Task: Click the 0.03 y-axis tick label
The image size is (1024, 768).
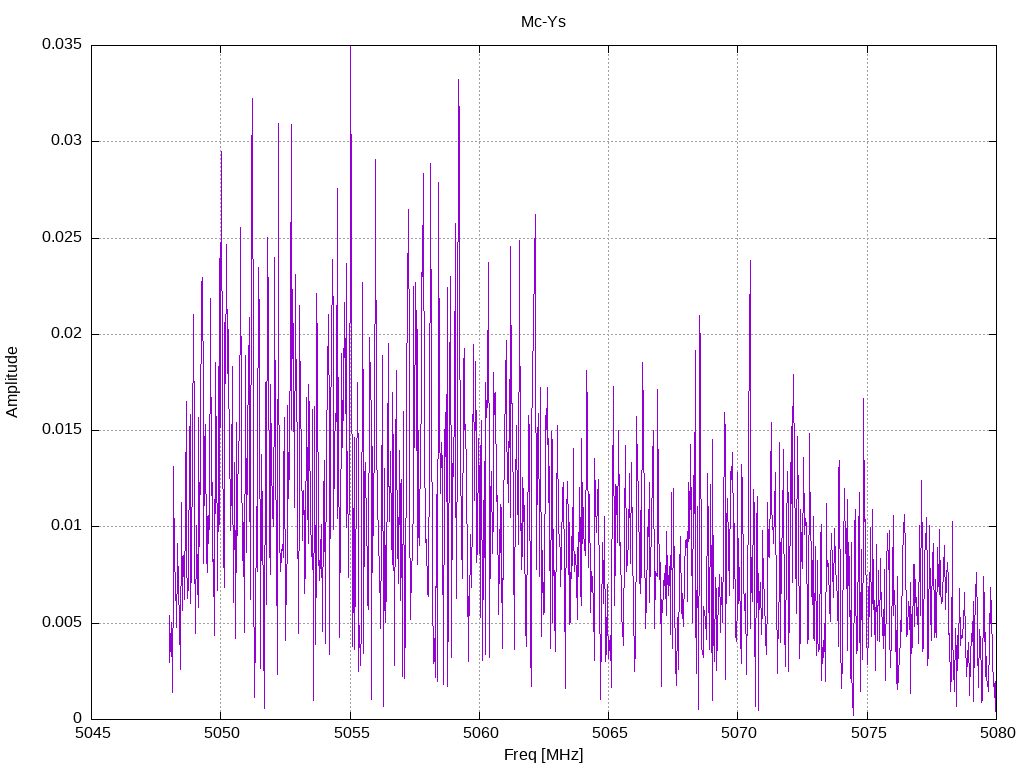Action: [67, 140]
